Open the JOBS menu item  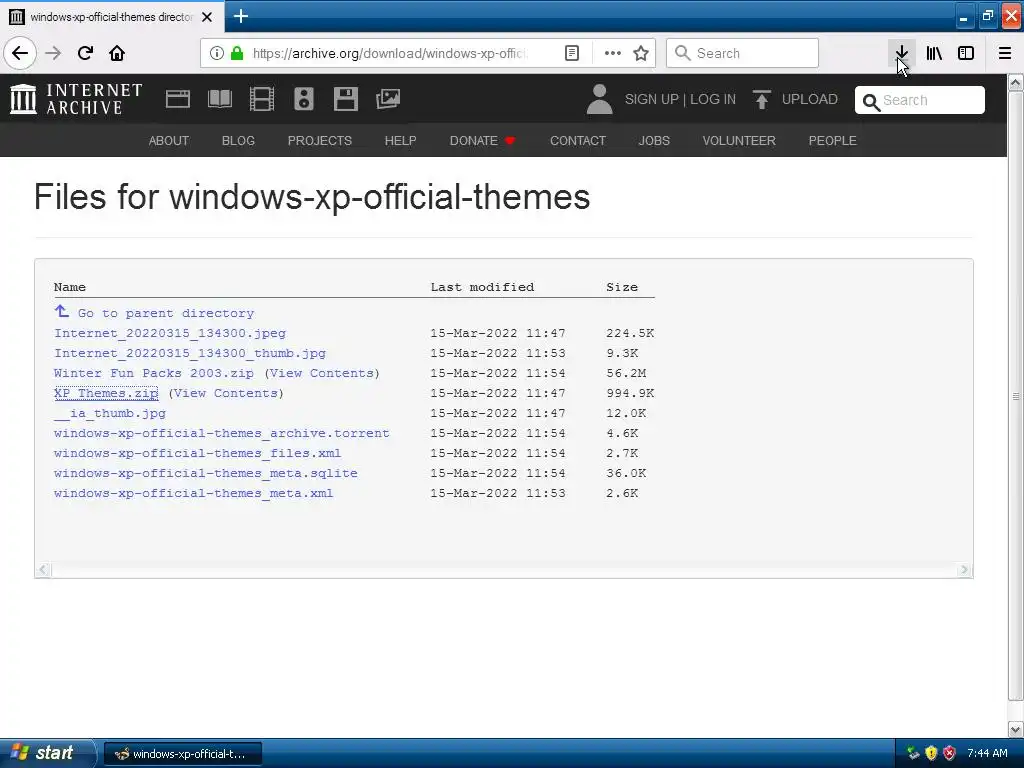click(654, 140)
